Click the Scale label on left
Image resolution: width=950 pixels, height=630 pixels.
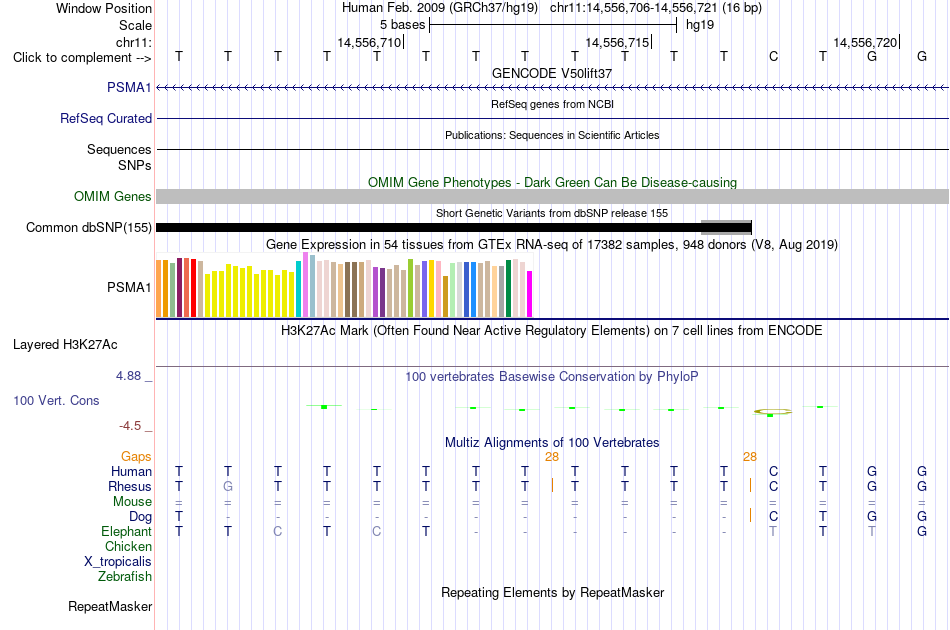pyautogui.click(x=135, y=25)
